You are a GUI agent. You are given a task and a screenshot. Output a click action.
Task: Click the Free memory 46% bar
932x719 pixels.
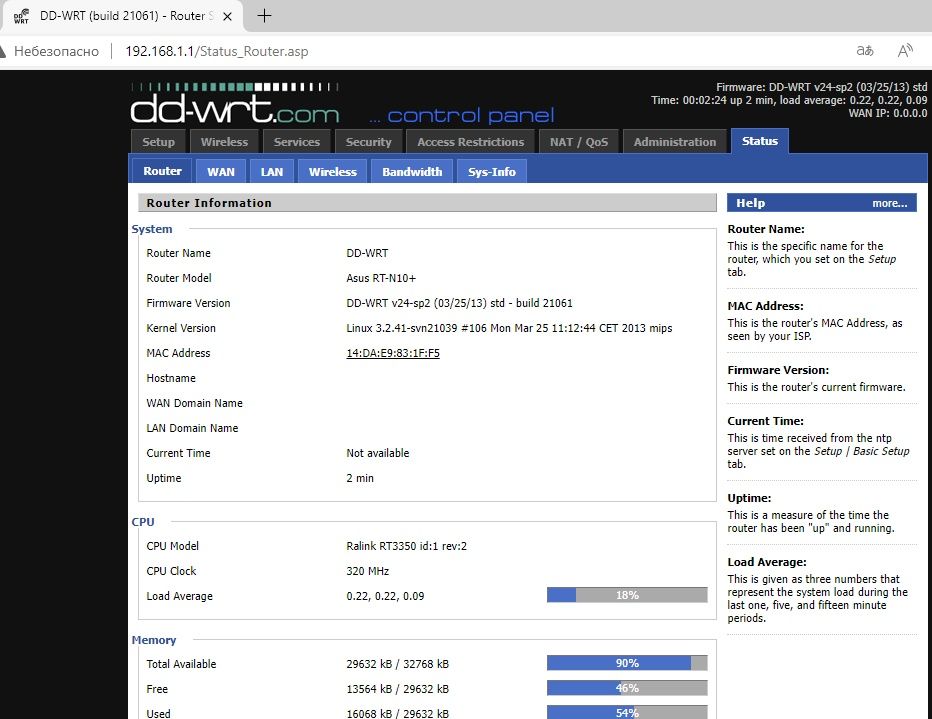click(627, 688)
